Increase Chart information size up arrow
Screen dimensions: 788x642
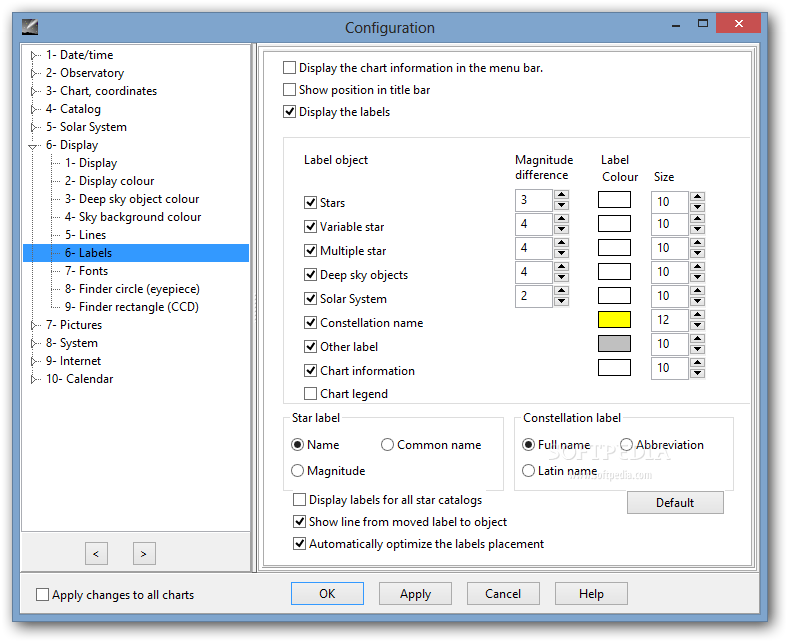(697, 363)
